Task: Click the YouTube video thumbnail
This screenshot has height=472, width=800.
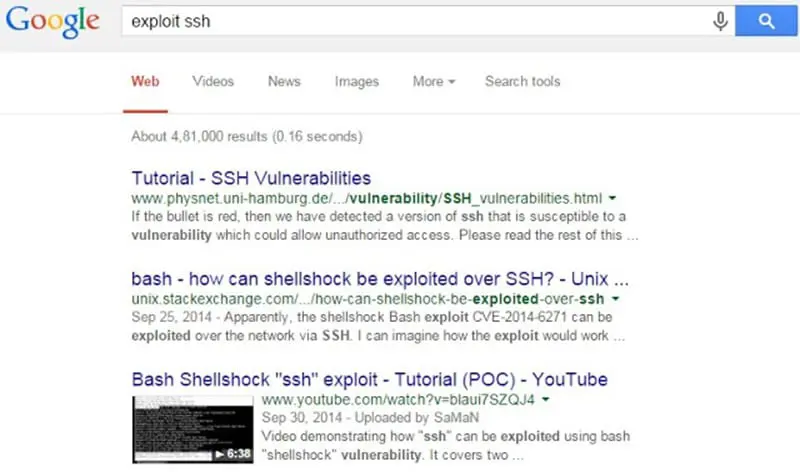Action: pos(193,429)
